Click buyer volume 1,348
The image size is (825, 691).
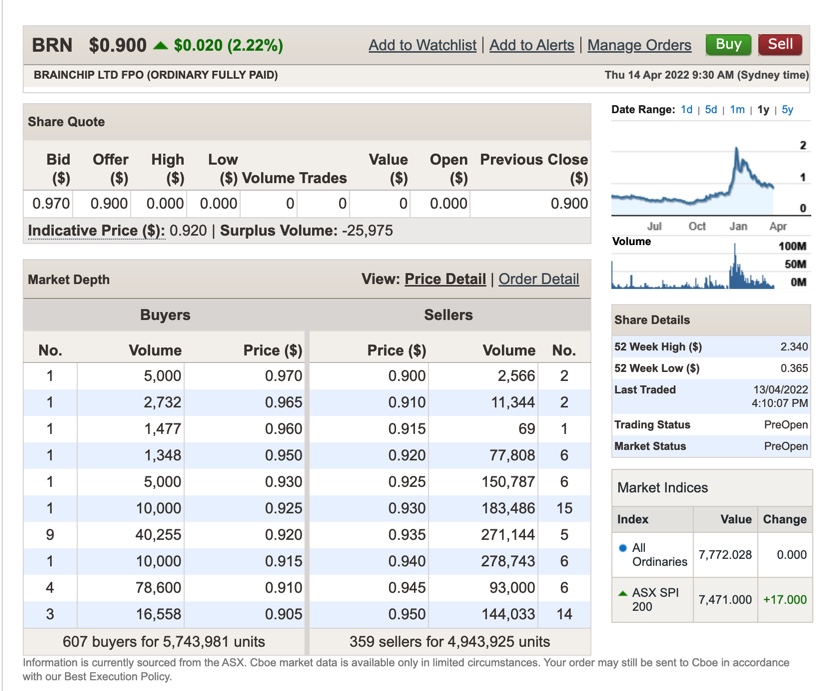coord(163,455)
